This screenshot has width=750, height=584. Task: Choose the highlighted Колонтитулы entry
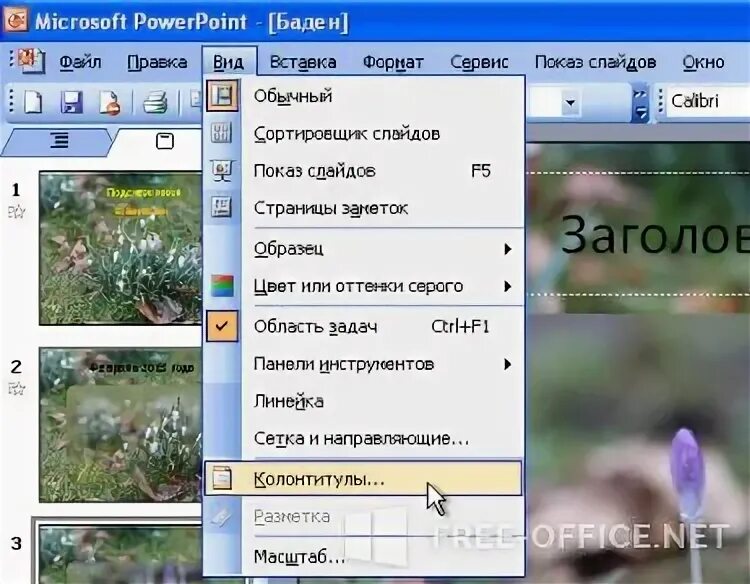point(364,478)
